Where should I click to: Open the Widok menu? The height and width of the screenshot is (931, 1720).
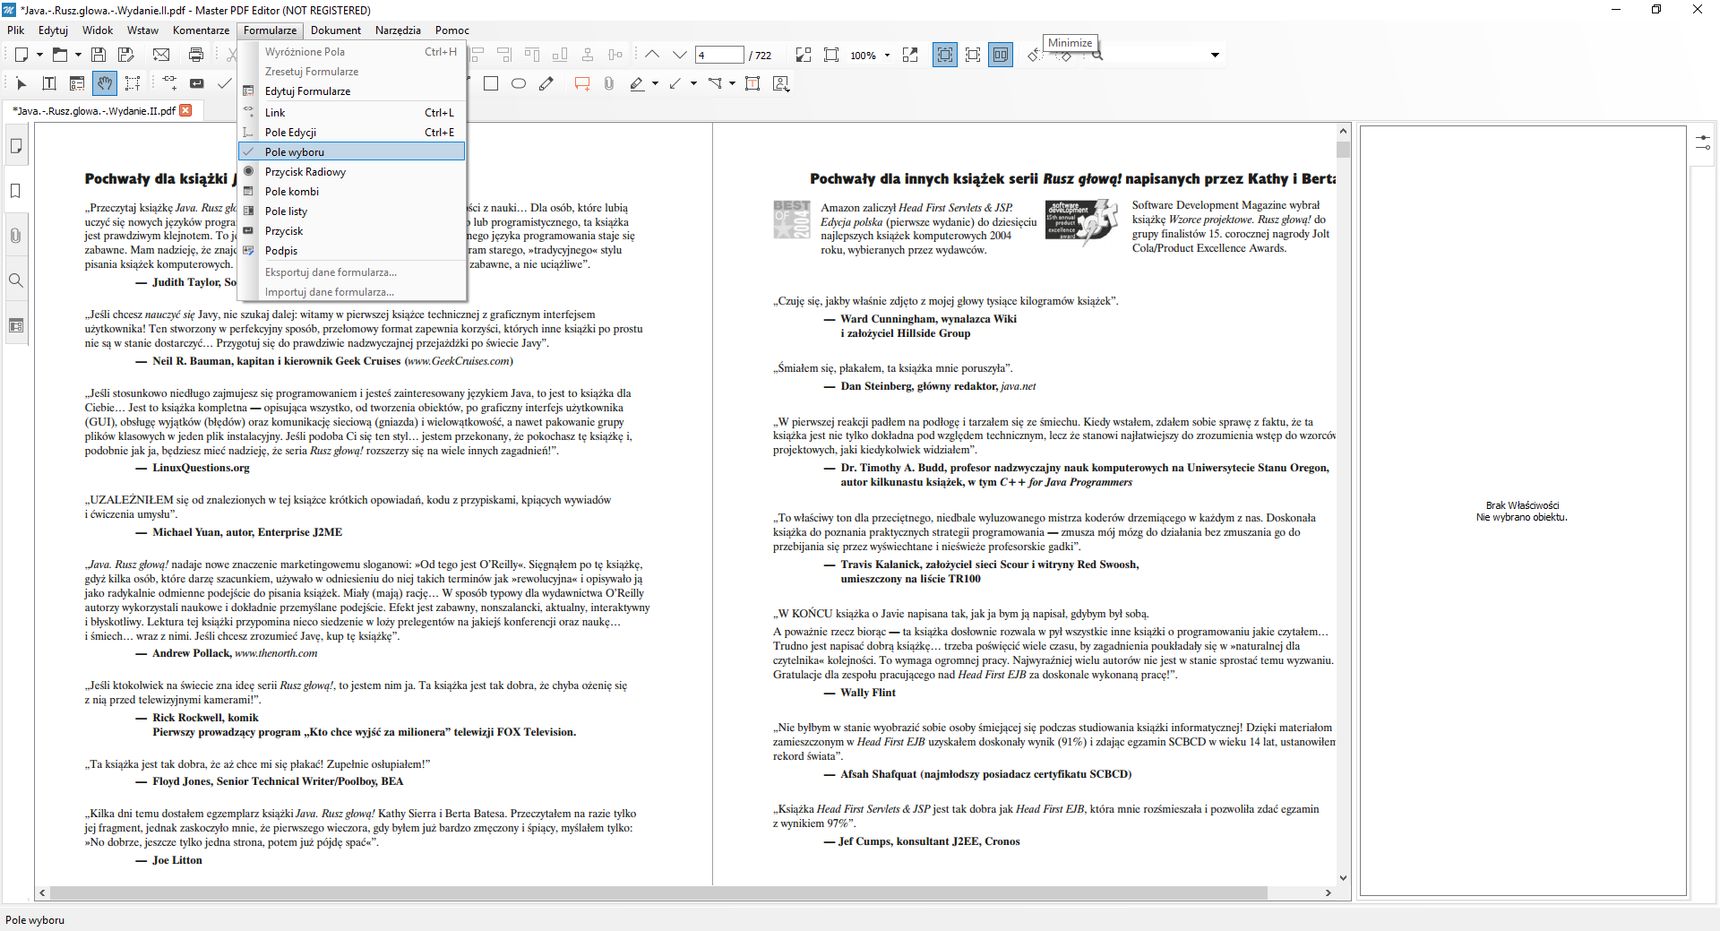pos(98,30)
